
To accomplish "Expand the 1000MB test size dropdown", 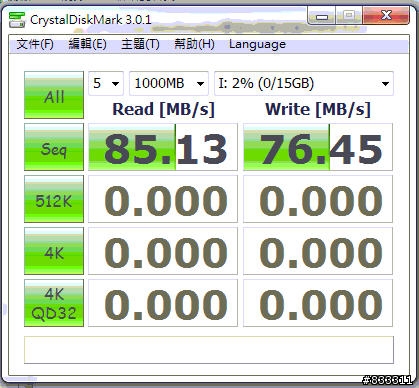I will 169,83.
